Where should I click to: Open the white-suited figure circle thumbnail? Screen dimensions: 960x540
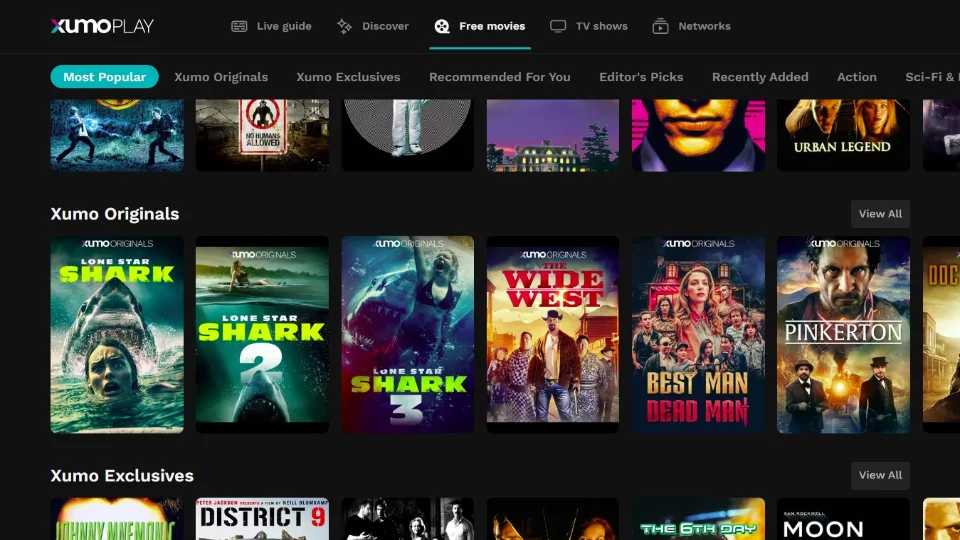click(408, 135)
